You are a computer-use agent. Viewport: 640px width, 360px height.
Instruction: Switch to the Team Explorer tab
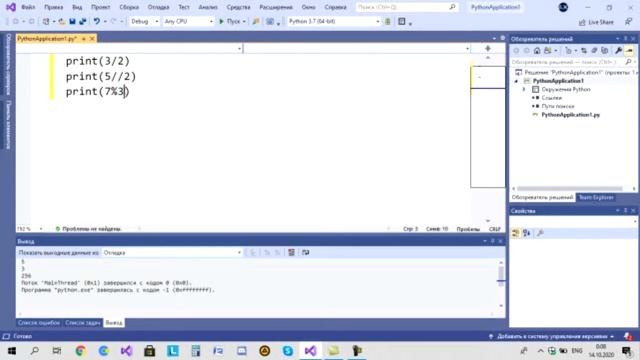point(596,198)
